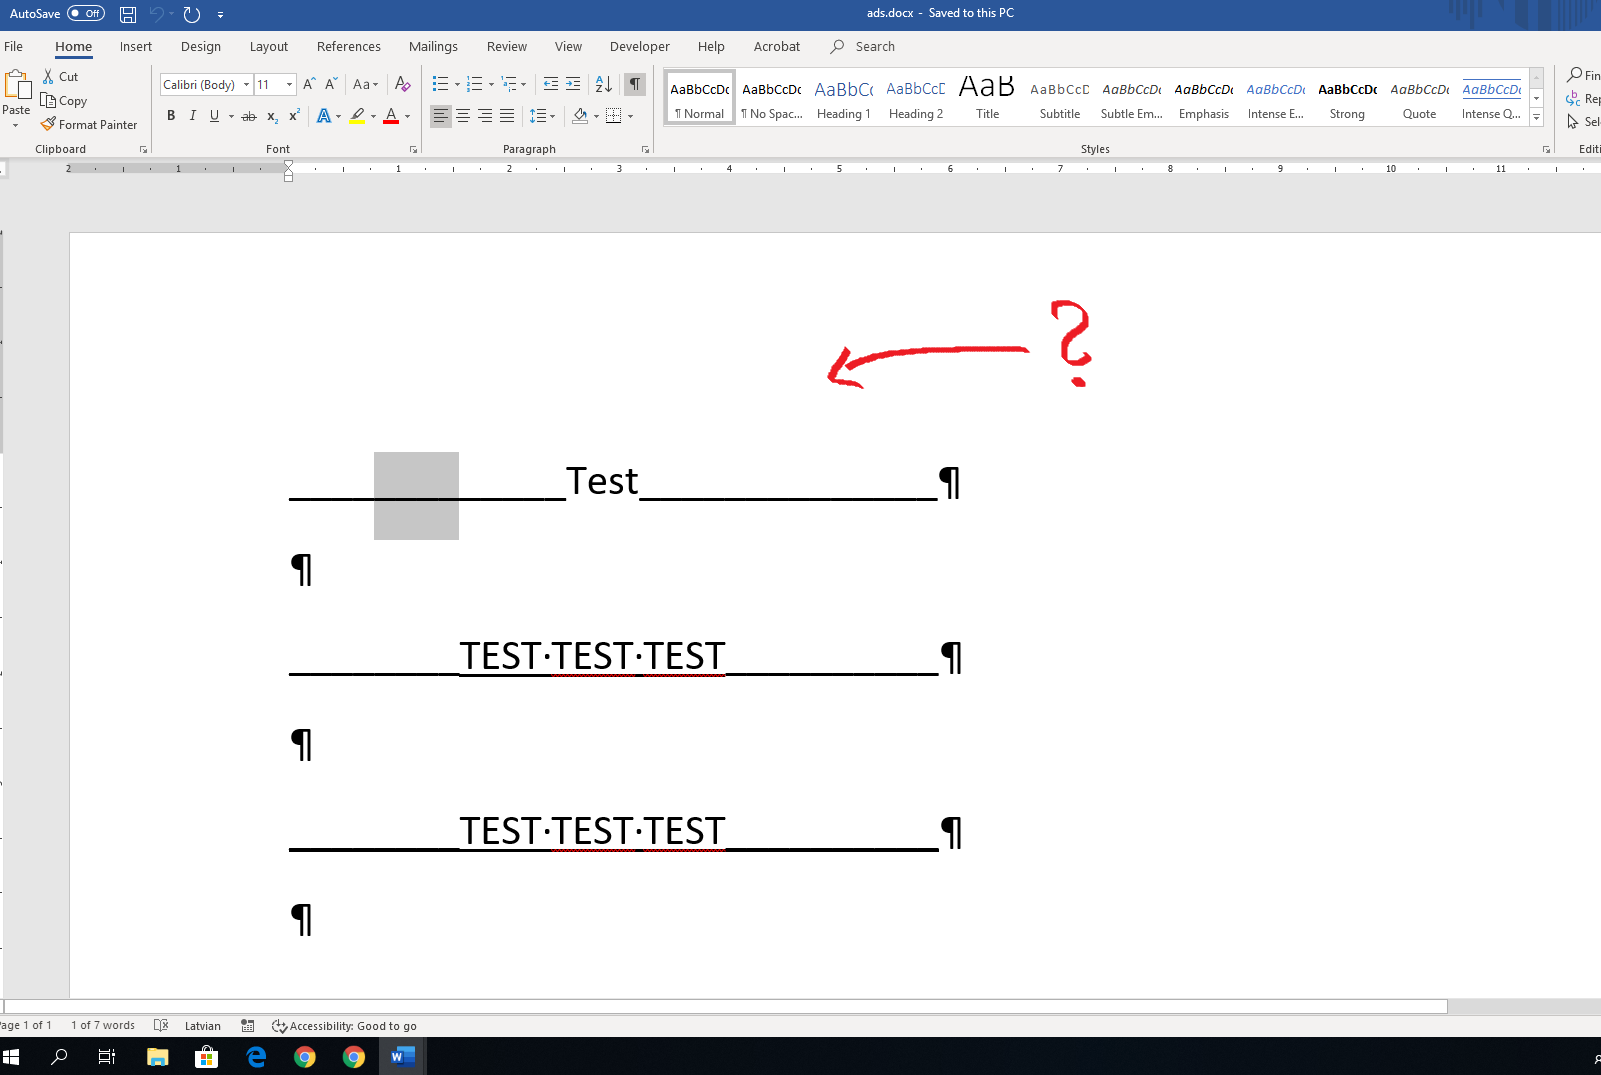Open Paragraph settings dialog launcher
This screenshot has width=1601, height=1075.
(x=645, y=149)
